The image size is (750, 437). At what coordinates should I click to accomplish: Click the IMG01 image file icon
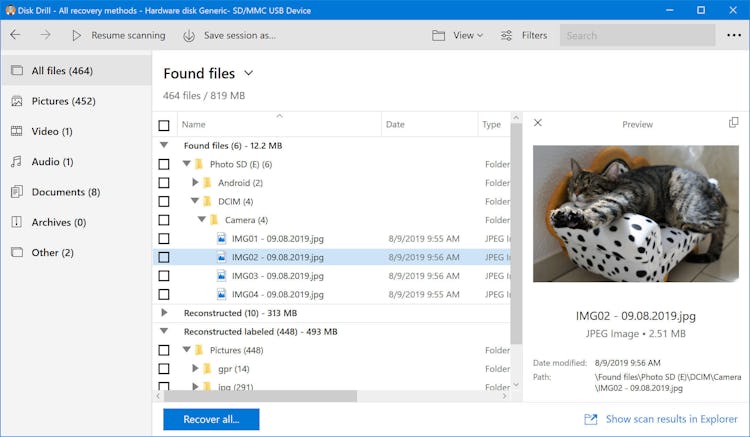point(221,238)
